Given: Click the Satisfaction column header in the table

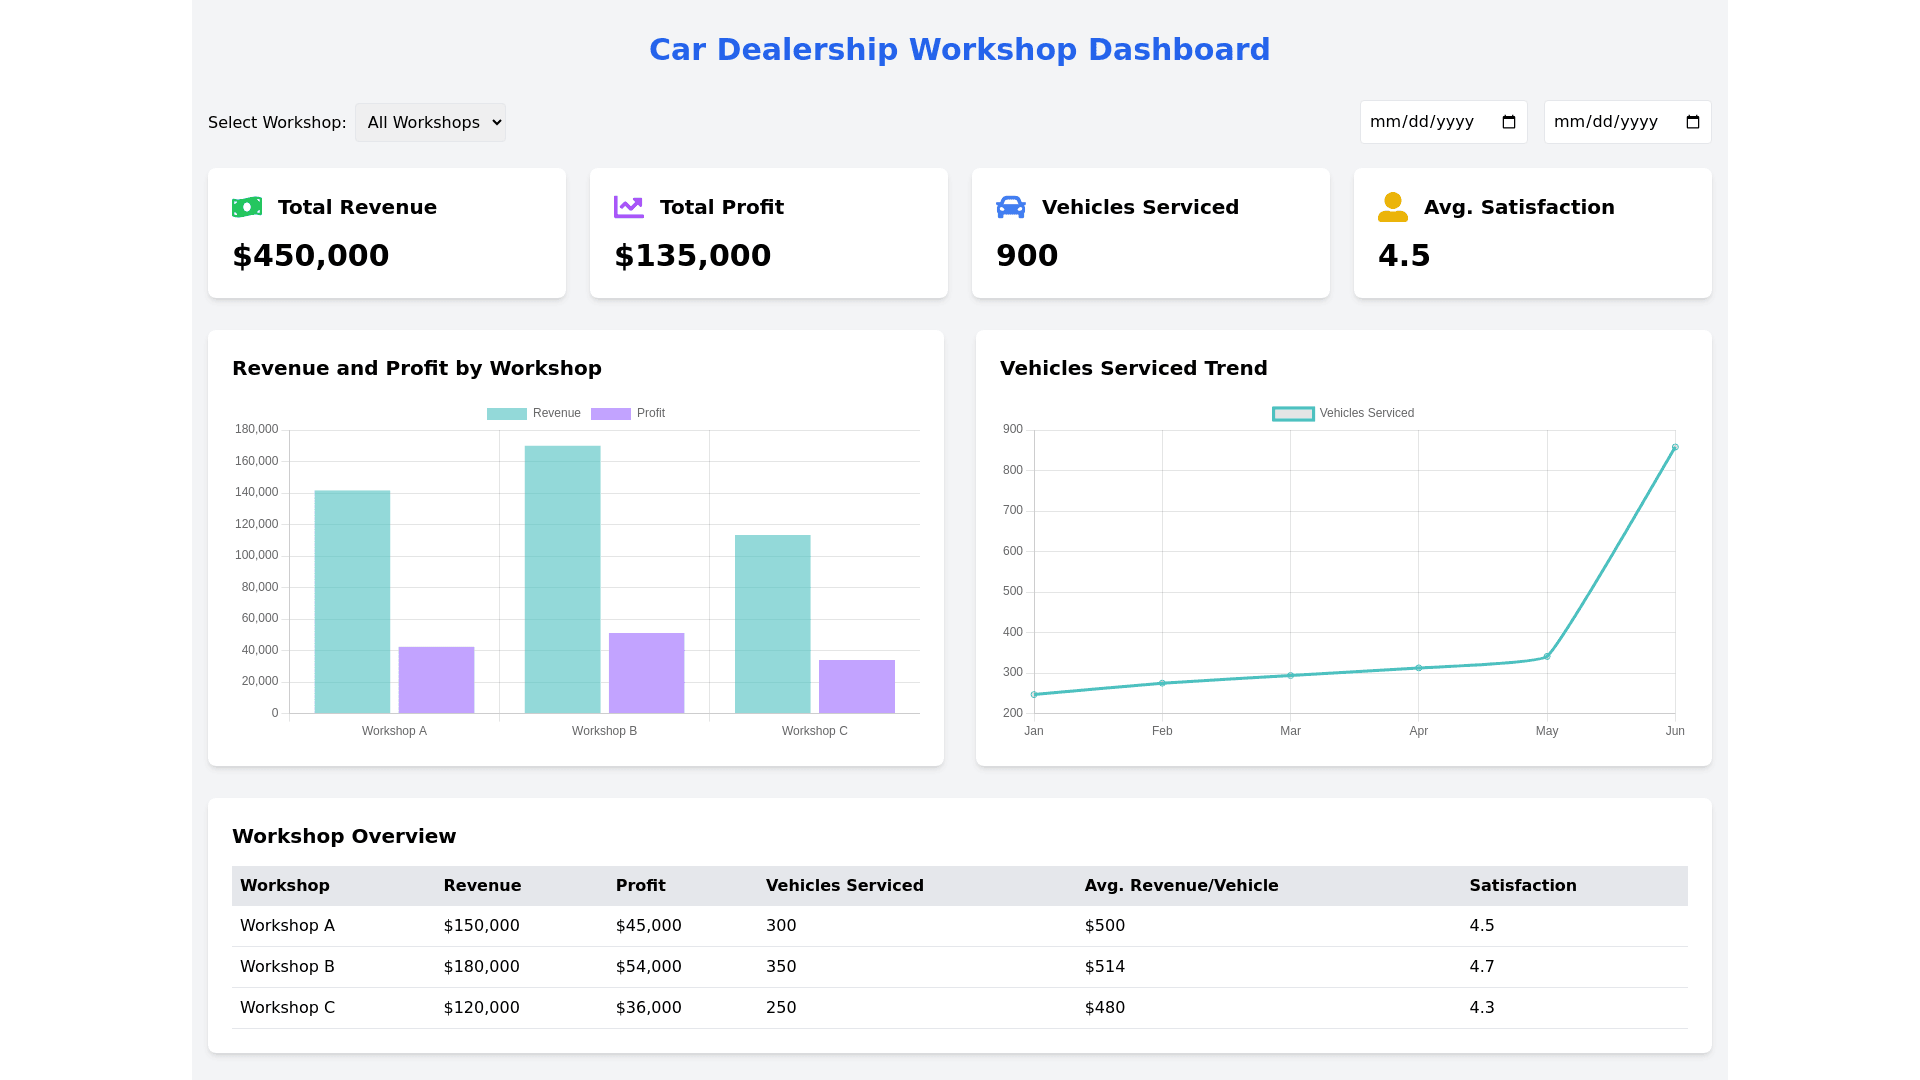Looking at the screenshot, I should 1522,886.
